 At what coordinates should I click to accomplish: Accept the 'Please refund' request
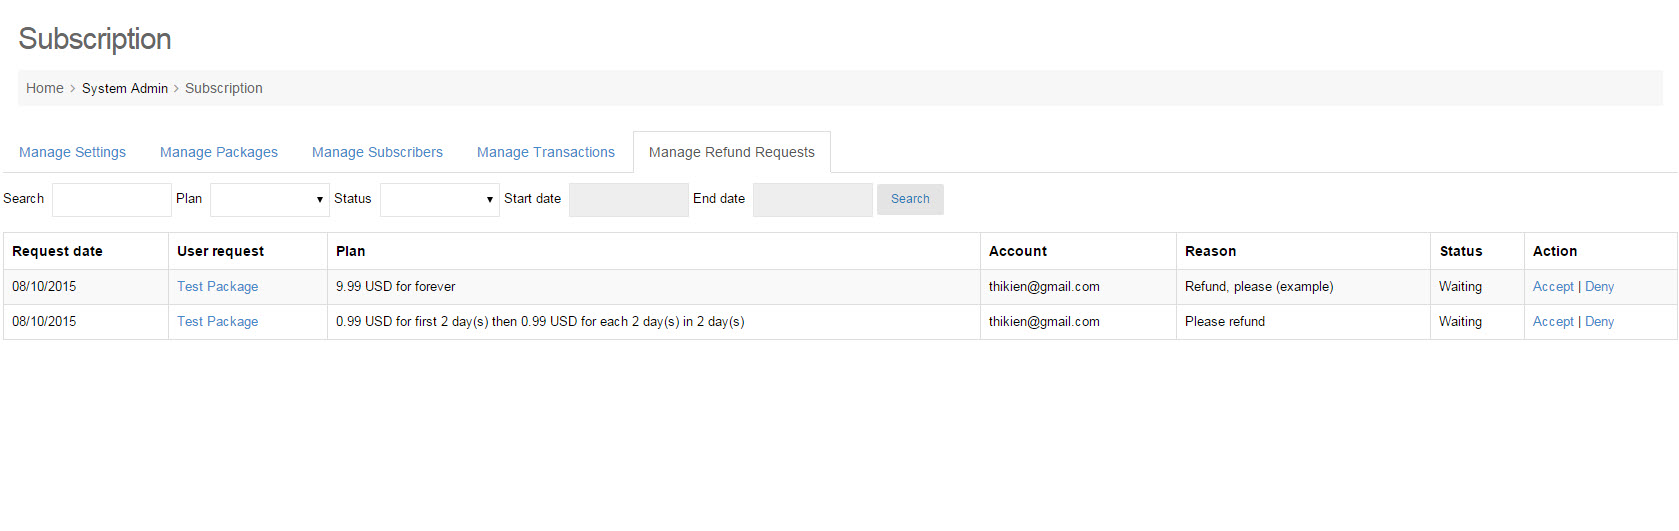tap(1552, 321)
